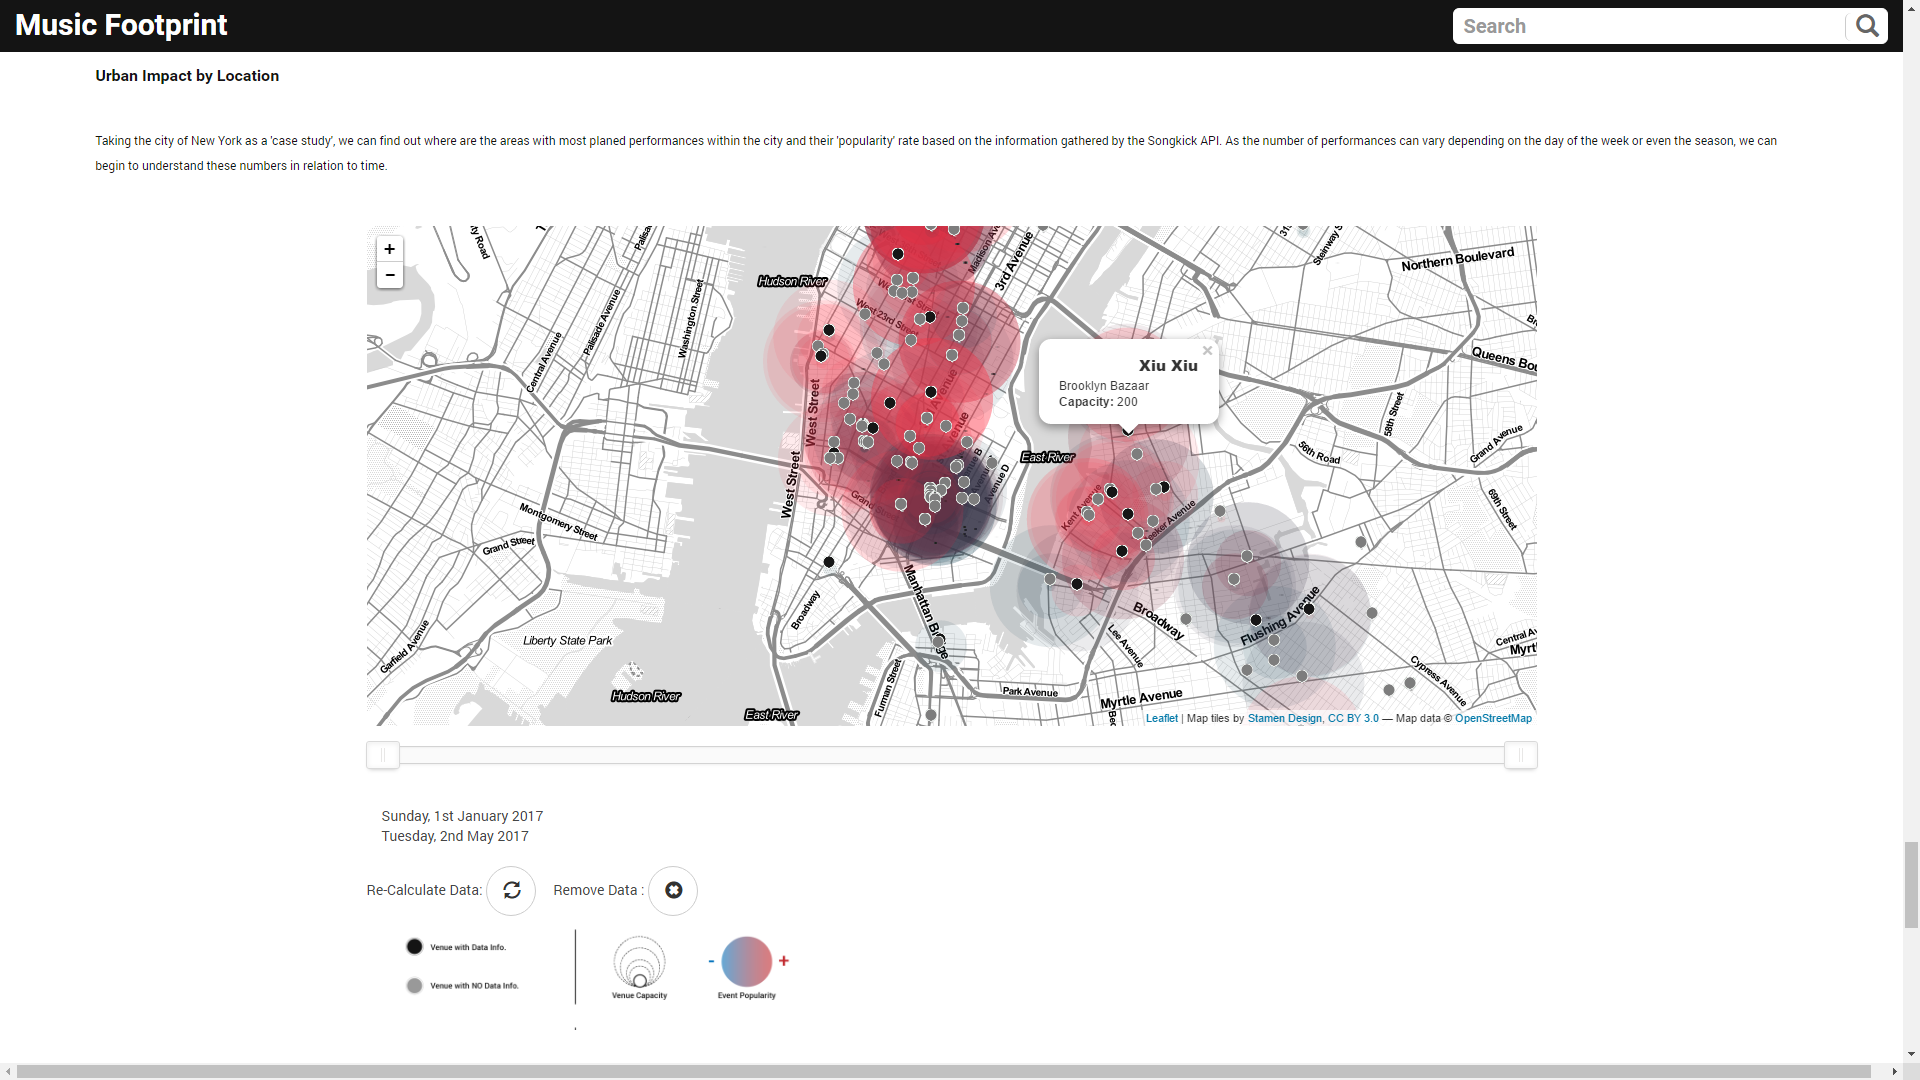Open the Leaflet attribution link
The width and height of the screenshot is (1920, 1080).
(x=1162, y=718)
